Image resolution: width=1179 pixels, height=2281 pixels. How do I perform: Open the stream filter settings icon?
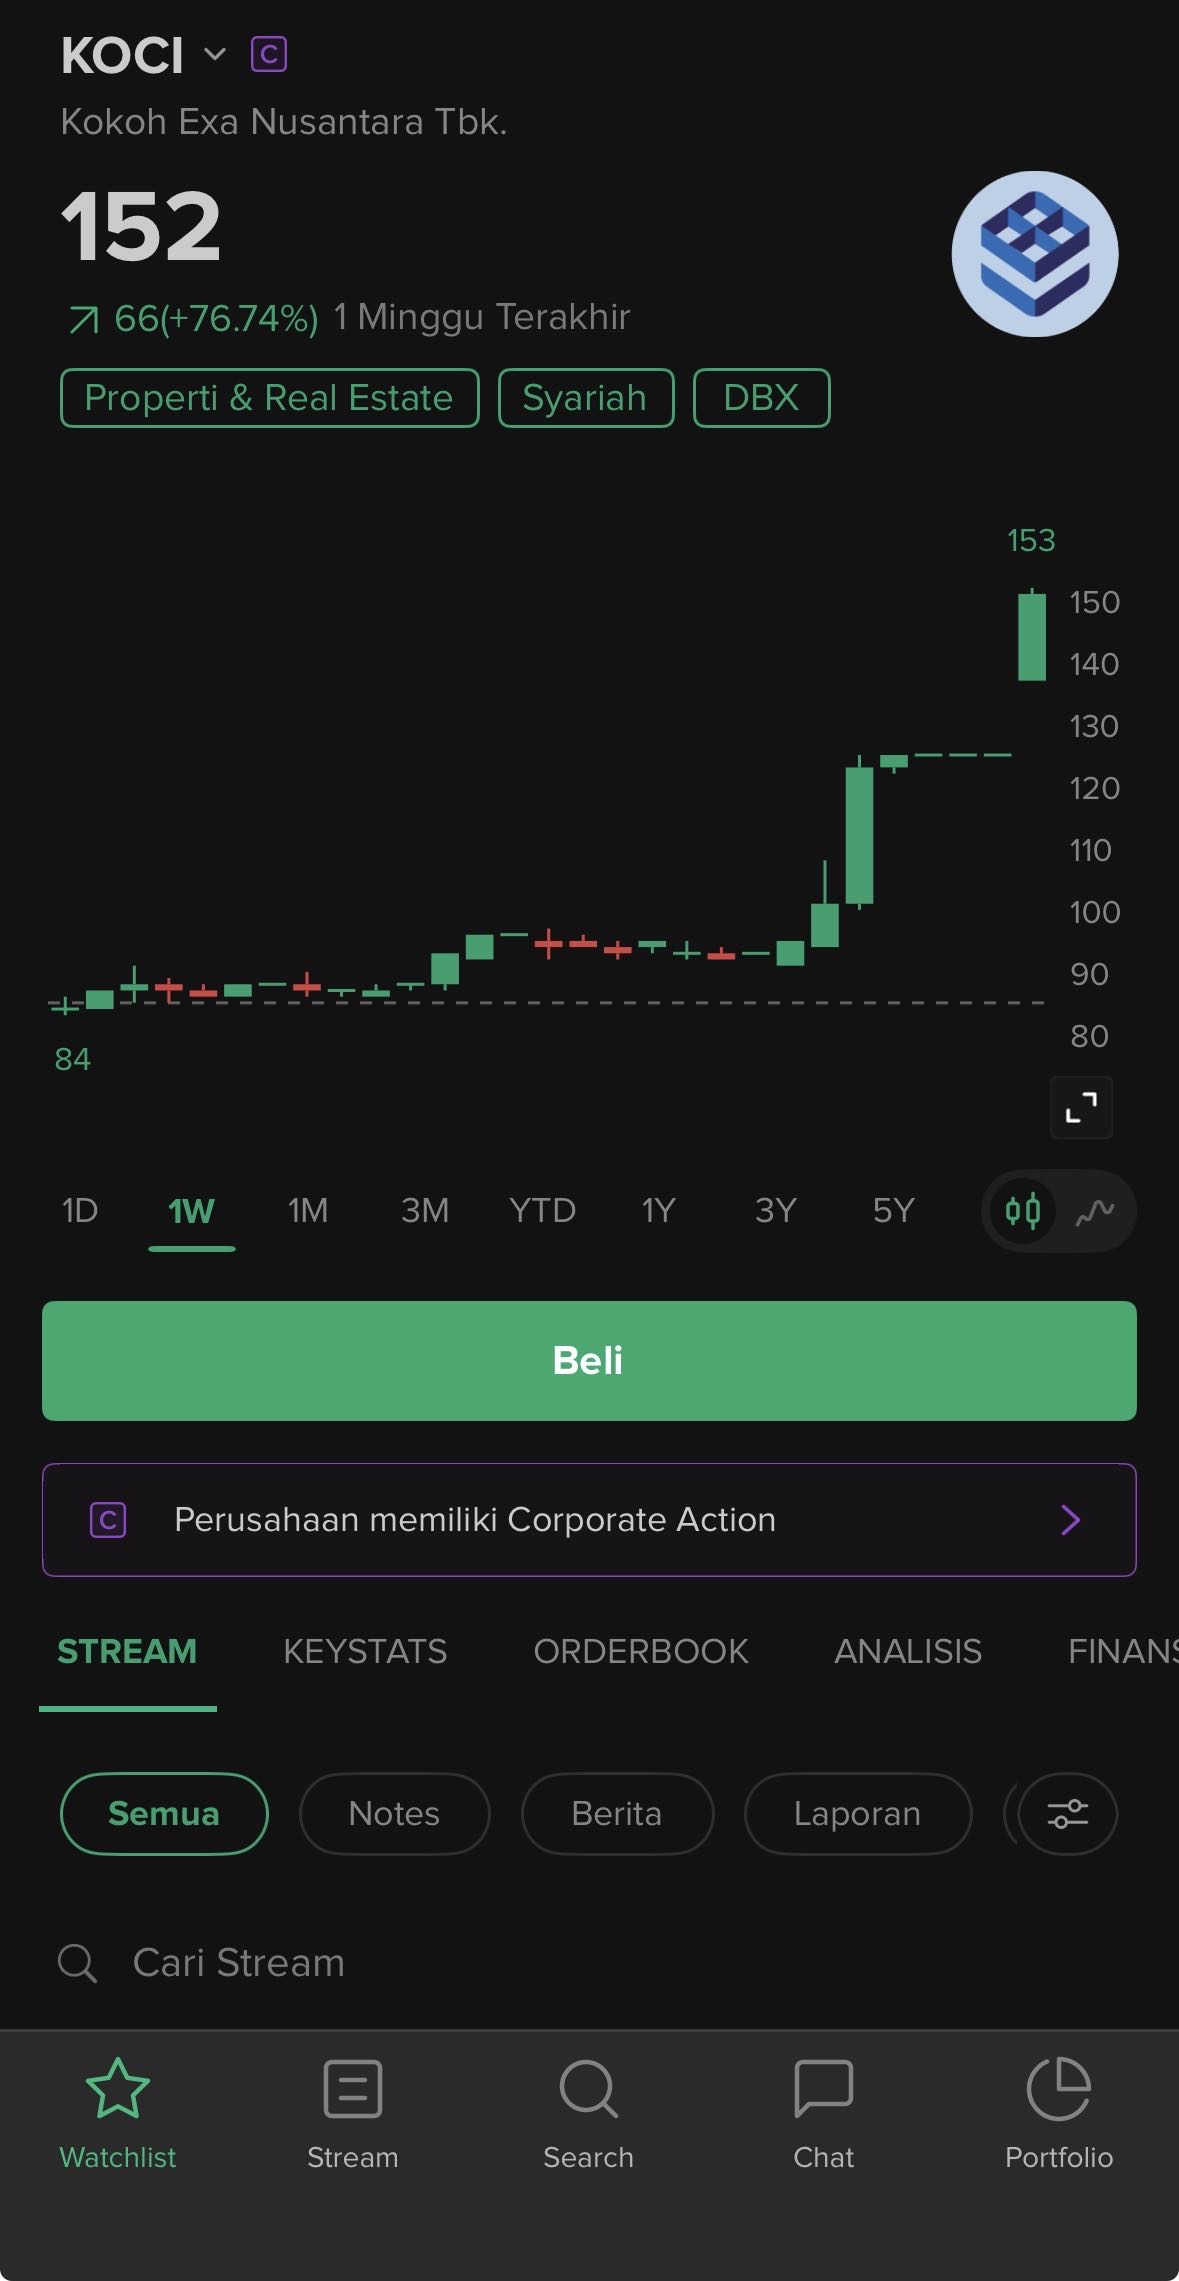point(1067,1813)
